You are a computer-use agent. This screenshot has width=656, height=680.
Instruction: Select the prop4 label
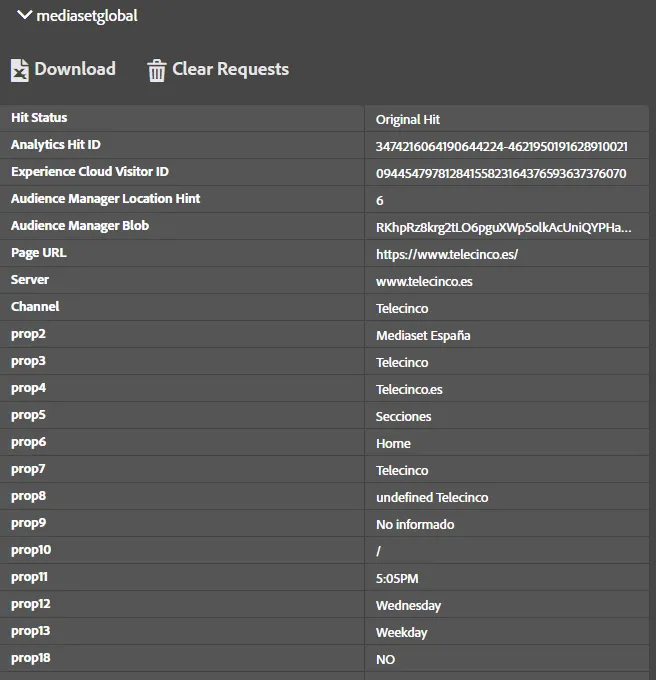pyautogui.click(x=28, y=388)
